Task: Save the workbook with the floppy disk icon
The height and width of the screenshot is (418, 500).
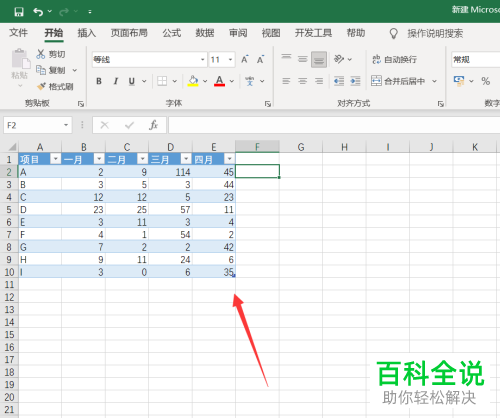Action: (19, 12)
